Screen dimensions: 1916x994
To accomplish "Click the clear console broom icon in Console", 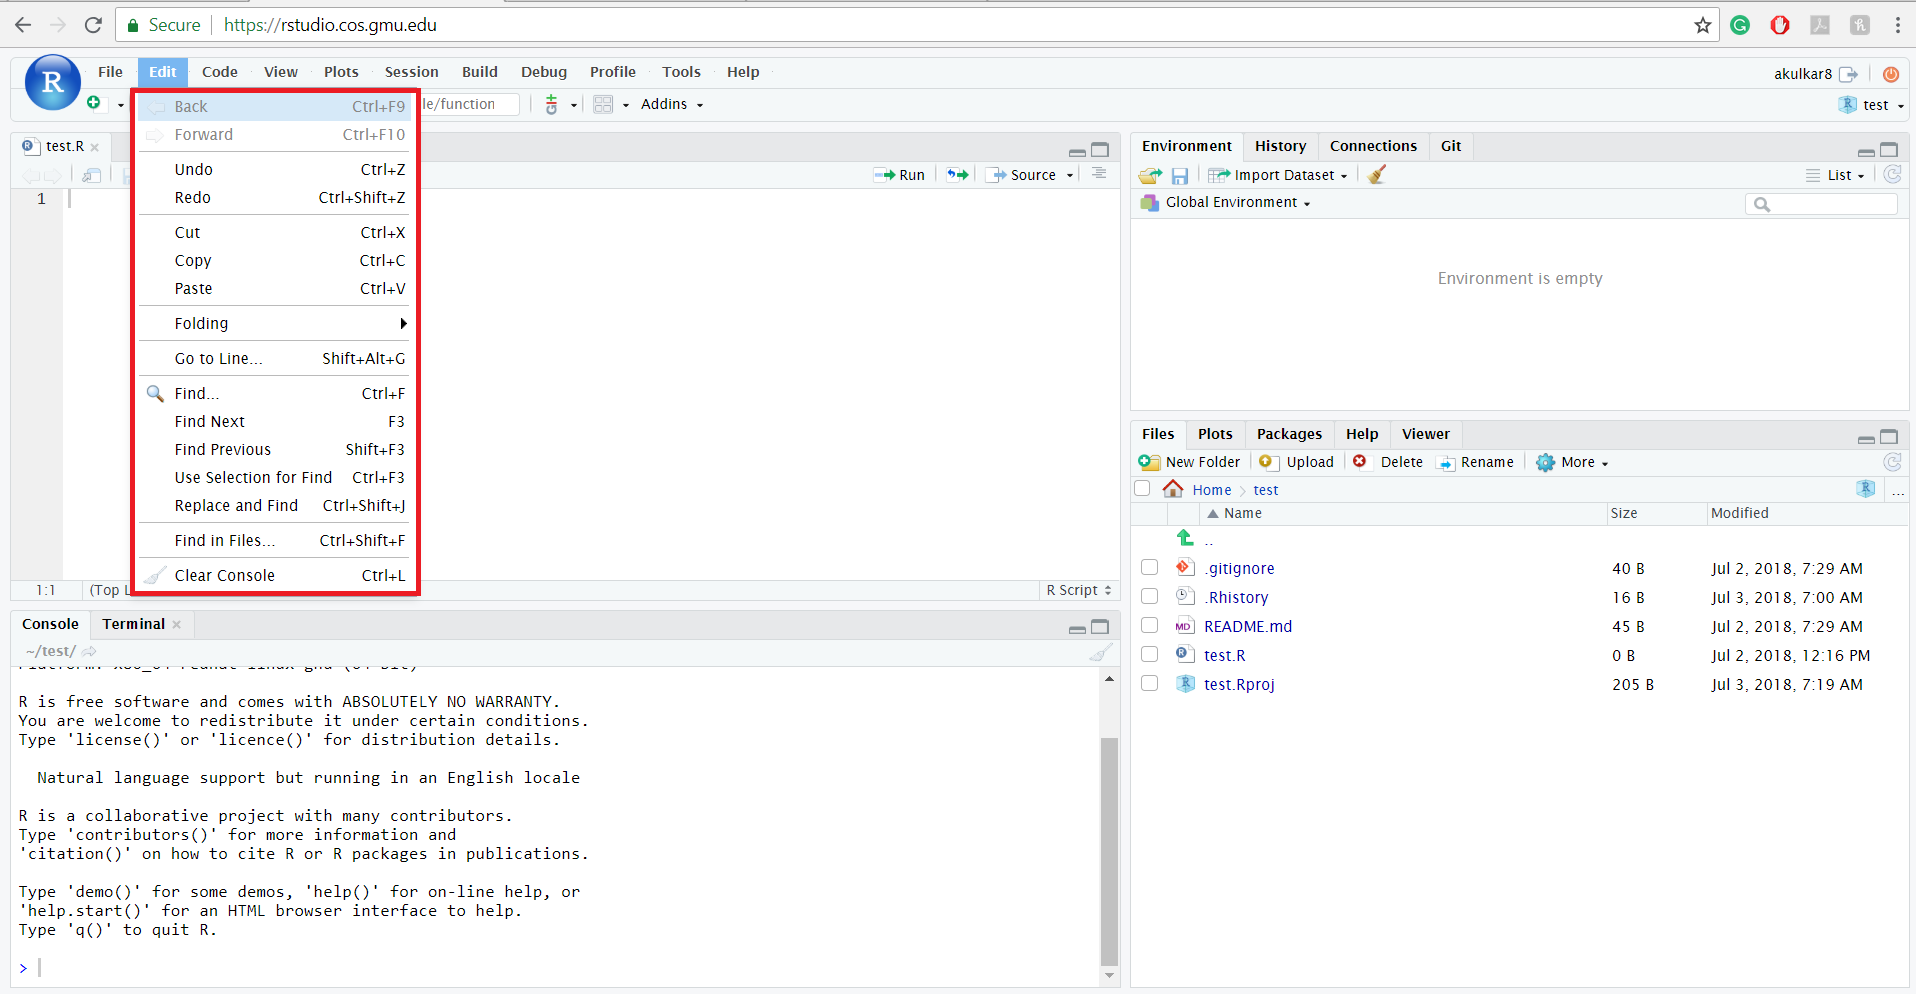I will tap(1100, 653).
